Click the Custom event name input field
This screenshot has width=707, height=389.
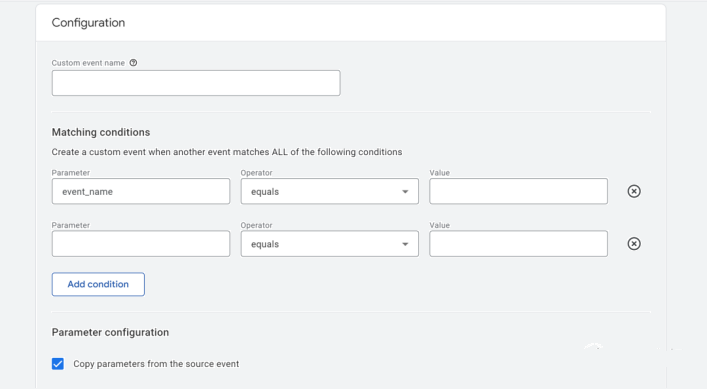pos(196,83)
